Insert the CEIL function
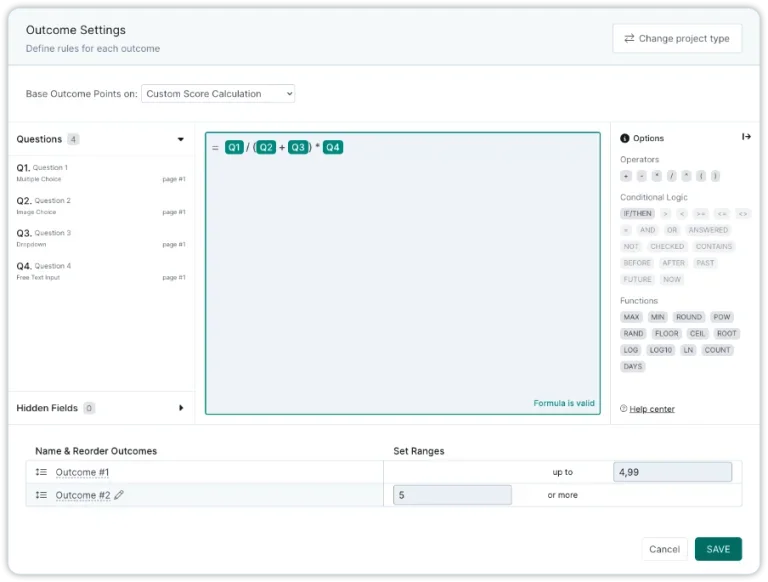 point(697,334)
